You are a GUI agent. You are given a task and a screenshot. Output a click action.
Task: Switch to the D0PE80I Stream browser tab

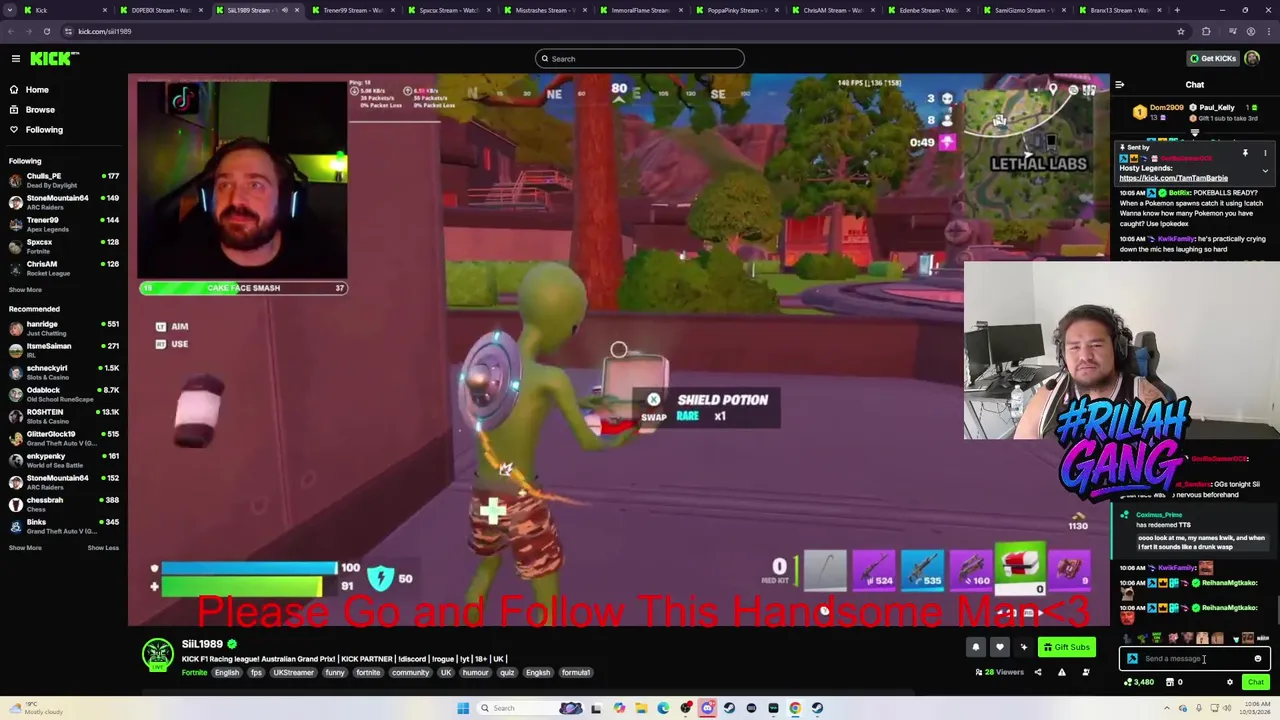[160, 10]
